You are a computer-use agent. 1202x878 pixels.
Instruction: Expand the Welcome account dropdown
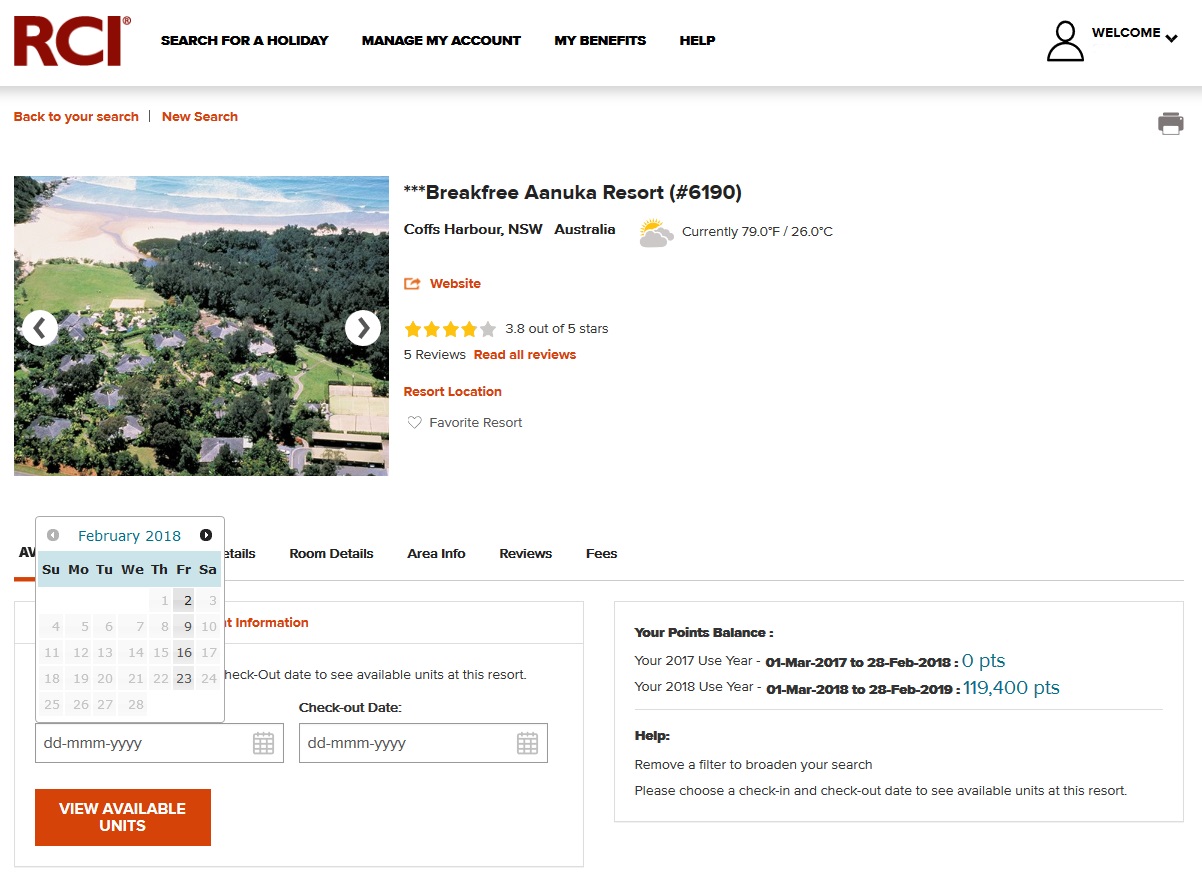pyautogui.click(x=1171, y=39)
